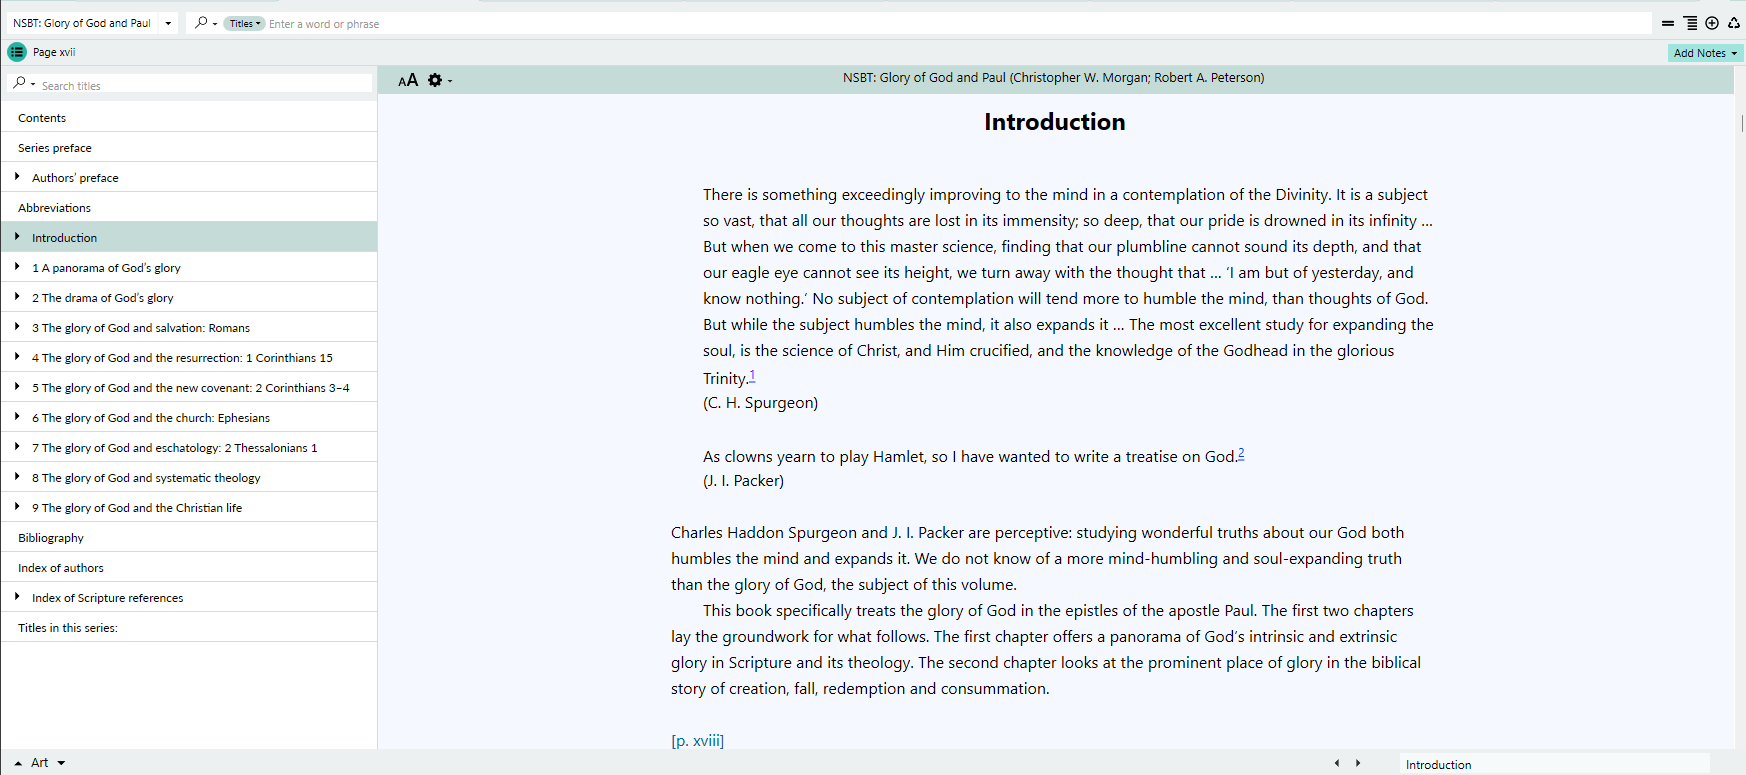Screen dimensions: 1746x775
Task: Expand chapter 3 Romans tree arrow
Action: click(17, 327)
